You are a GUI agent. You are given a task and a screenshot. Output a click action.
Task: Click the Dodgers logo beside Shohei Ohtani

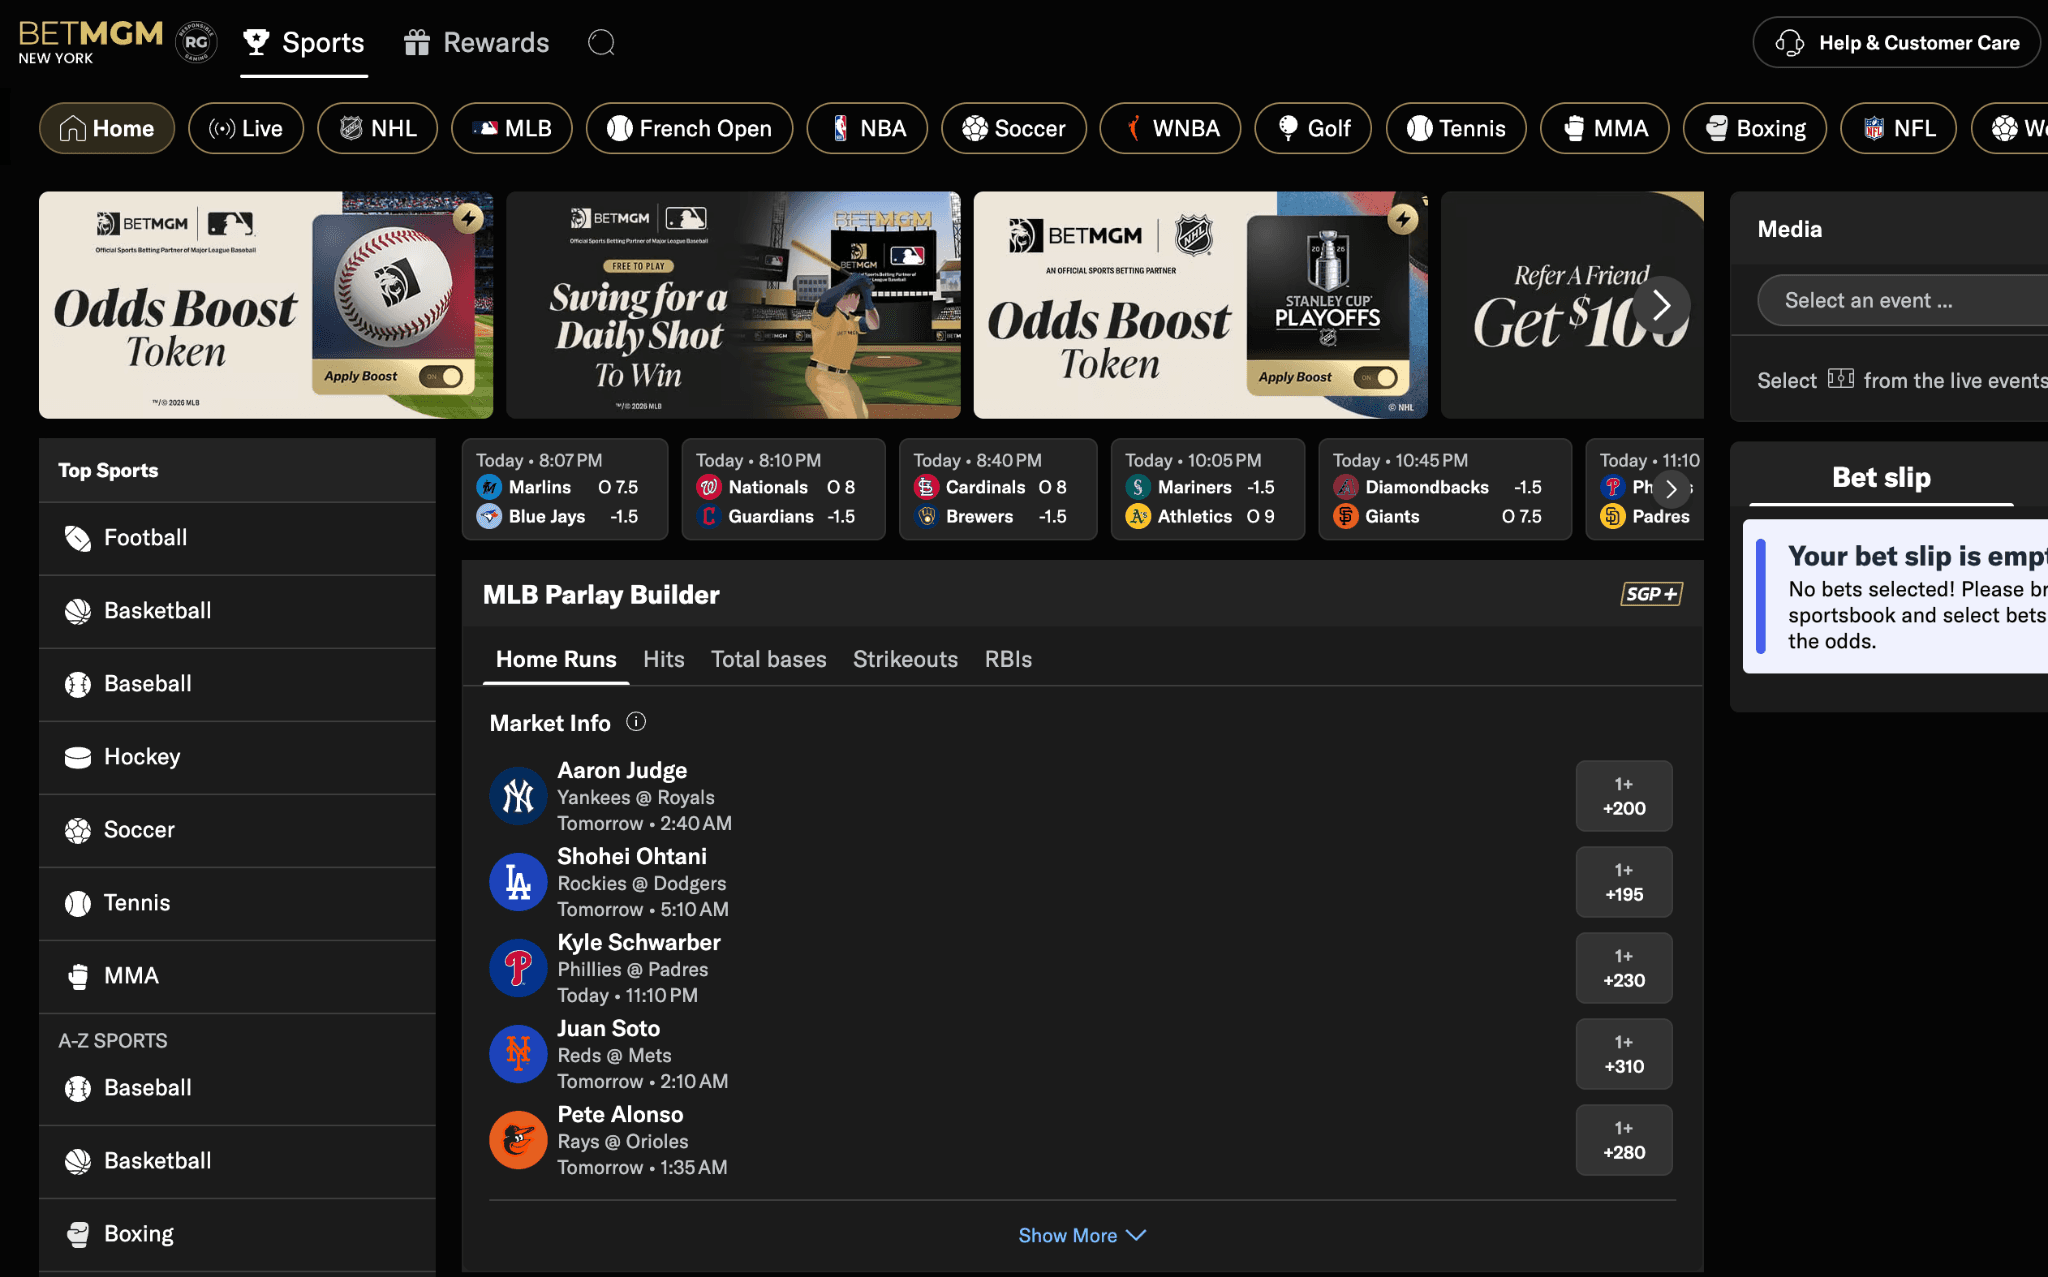(518, 882)
